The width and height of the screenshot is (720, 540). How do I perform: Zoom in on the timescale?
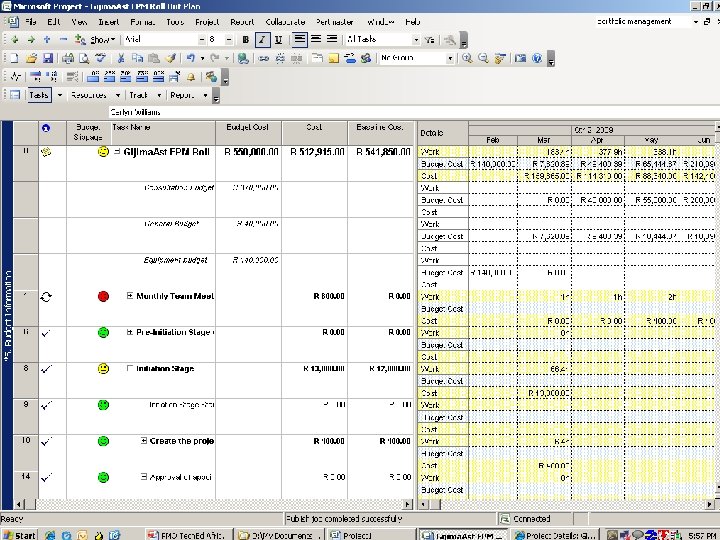pyautogui.click(x=467, y=58)
